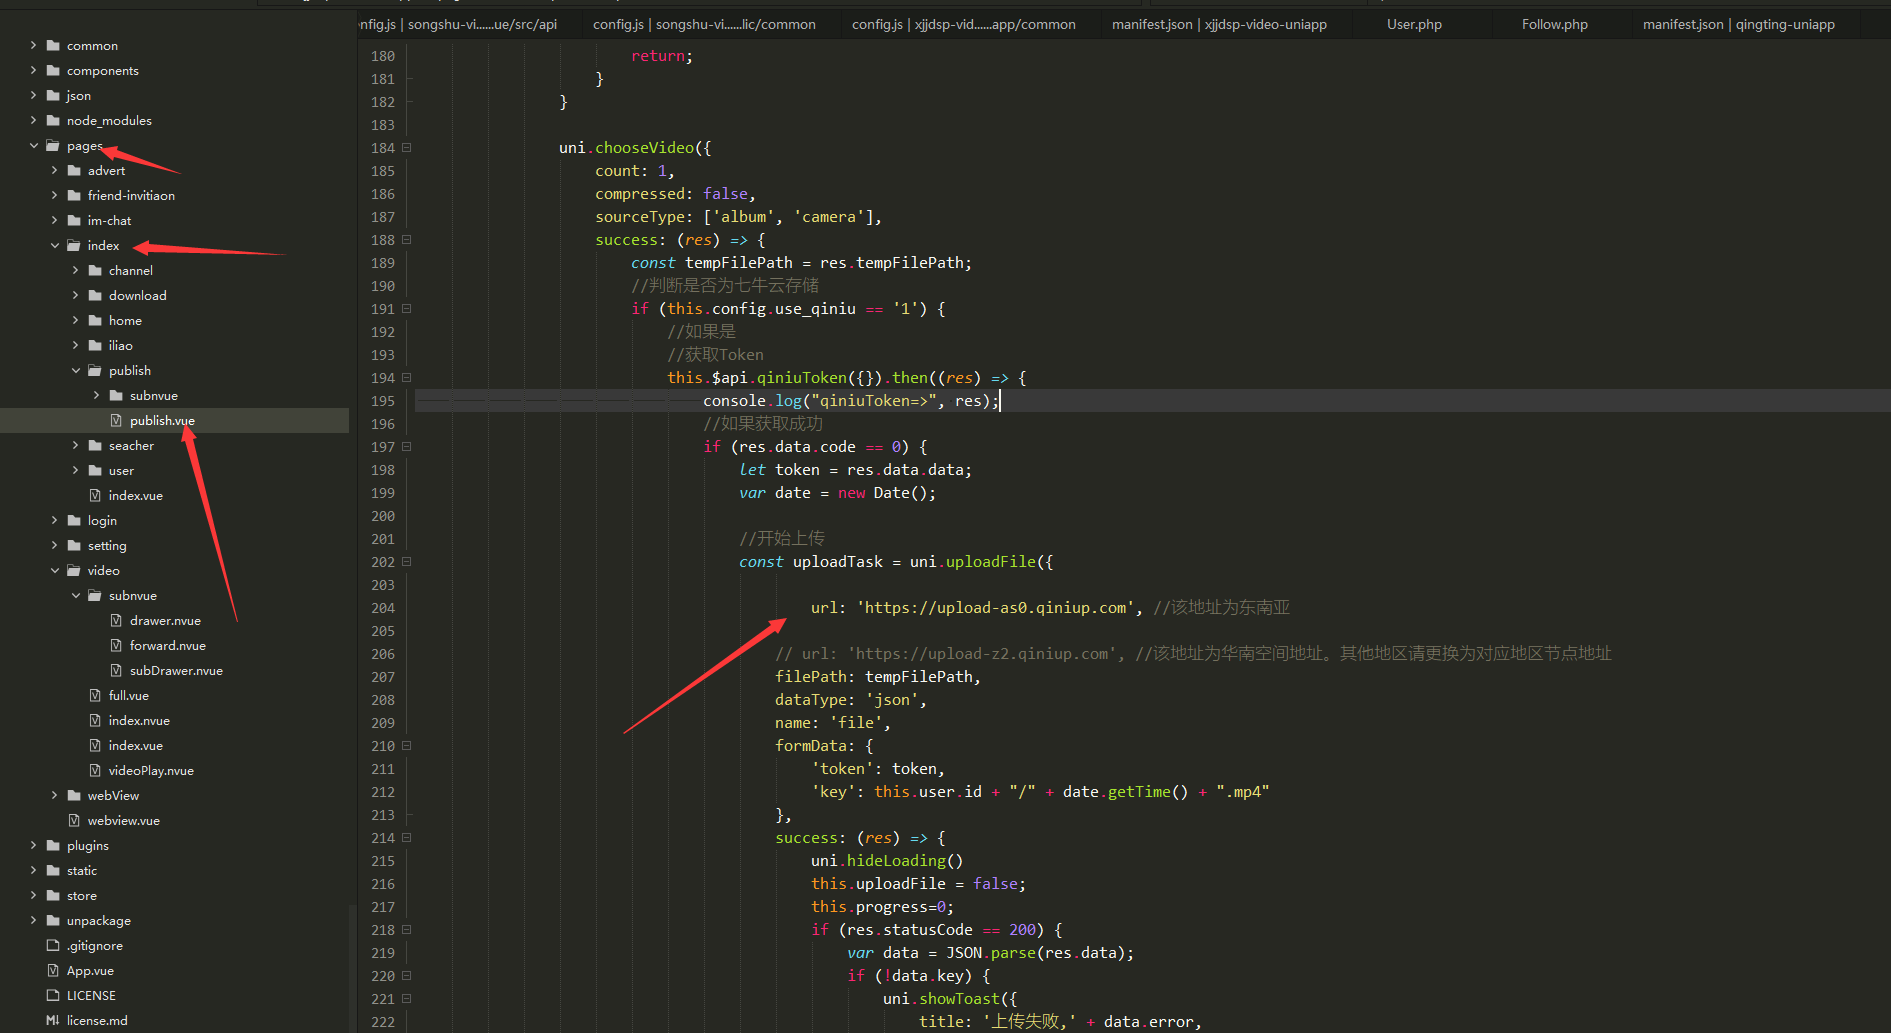Open the subvue folder under video
Image resolution: width=1891 pixels, height=1033 pixels.
point(132,595)
